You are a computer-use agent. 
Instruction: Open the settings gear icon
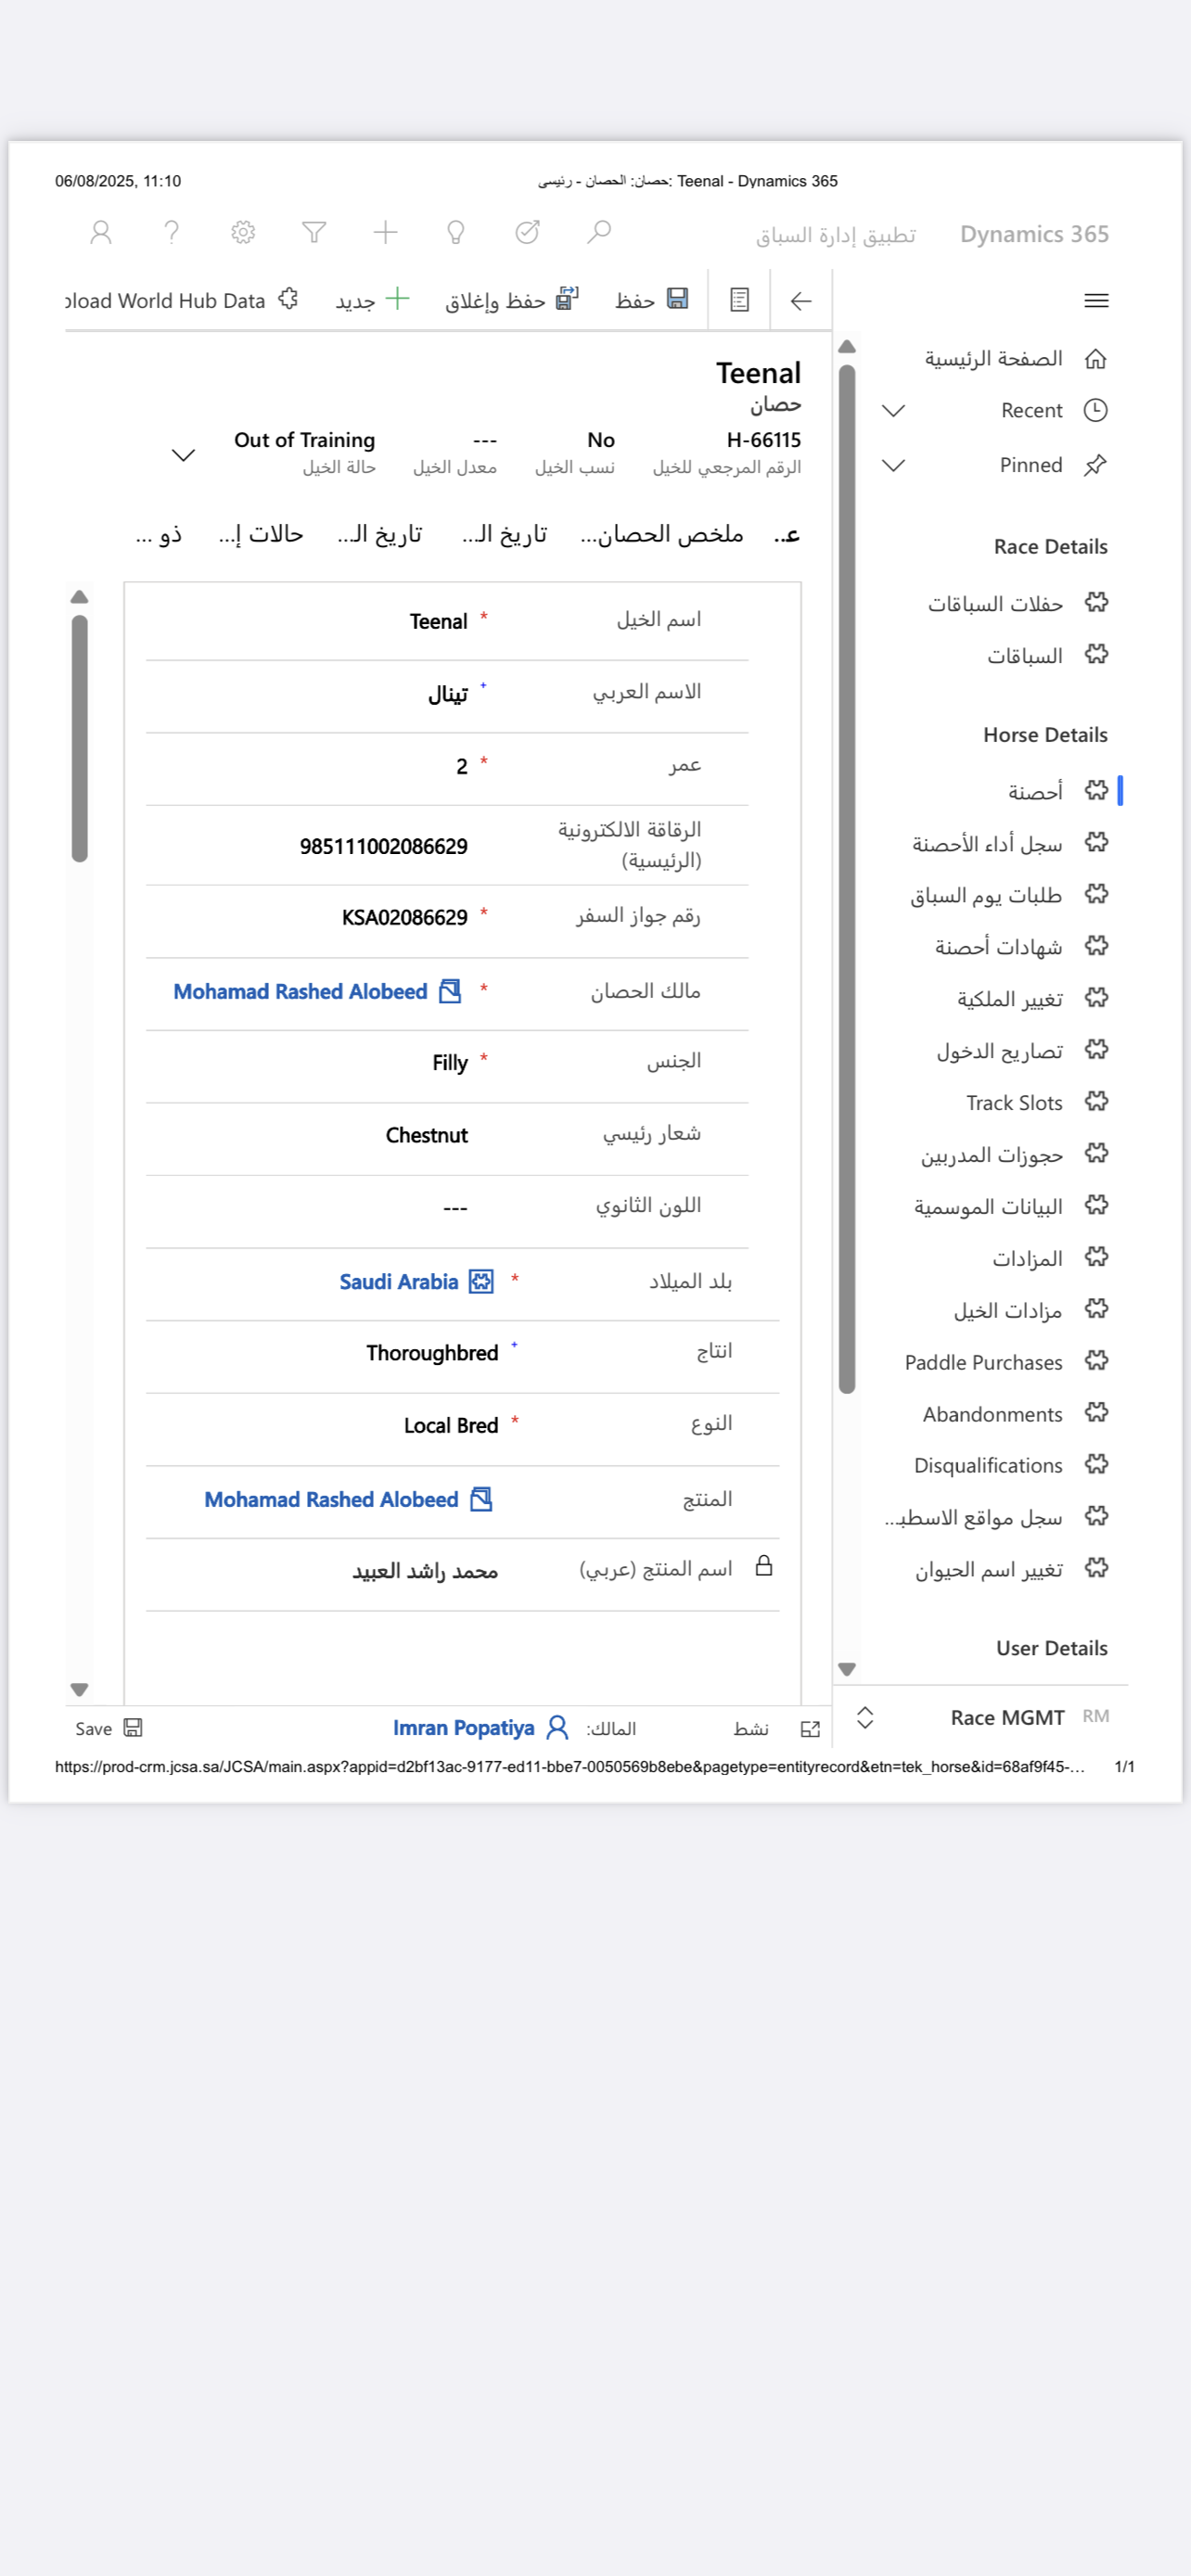coord(242,233)
